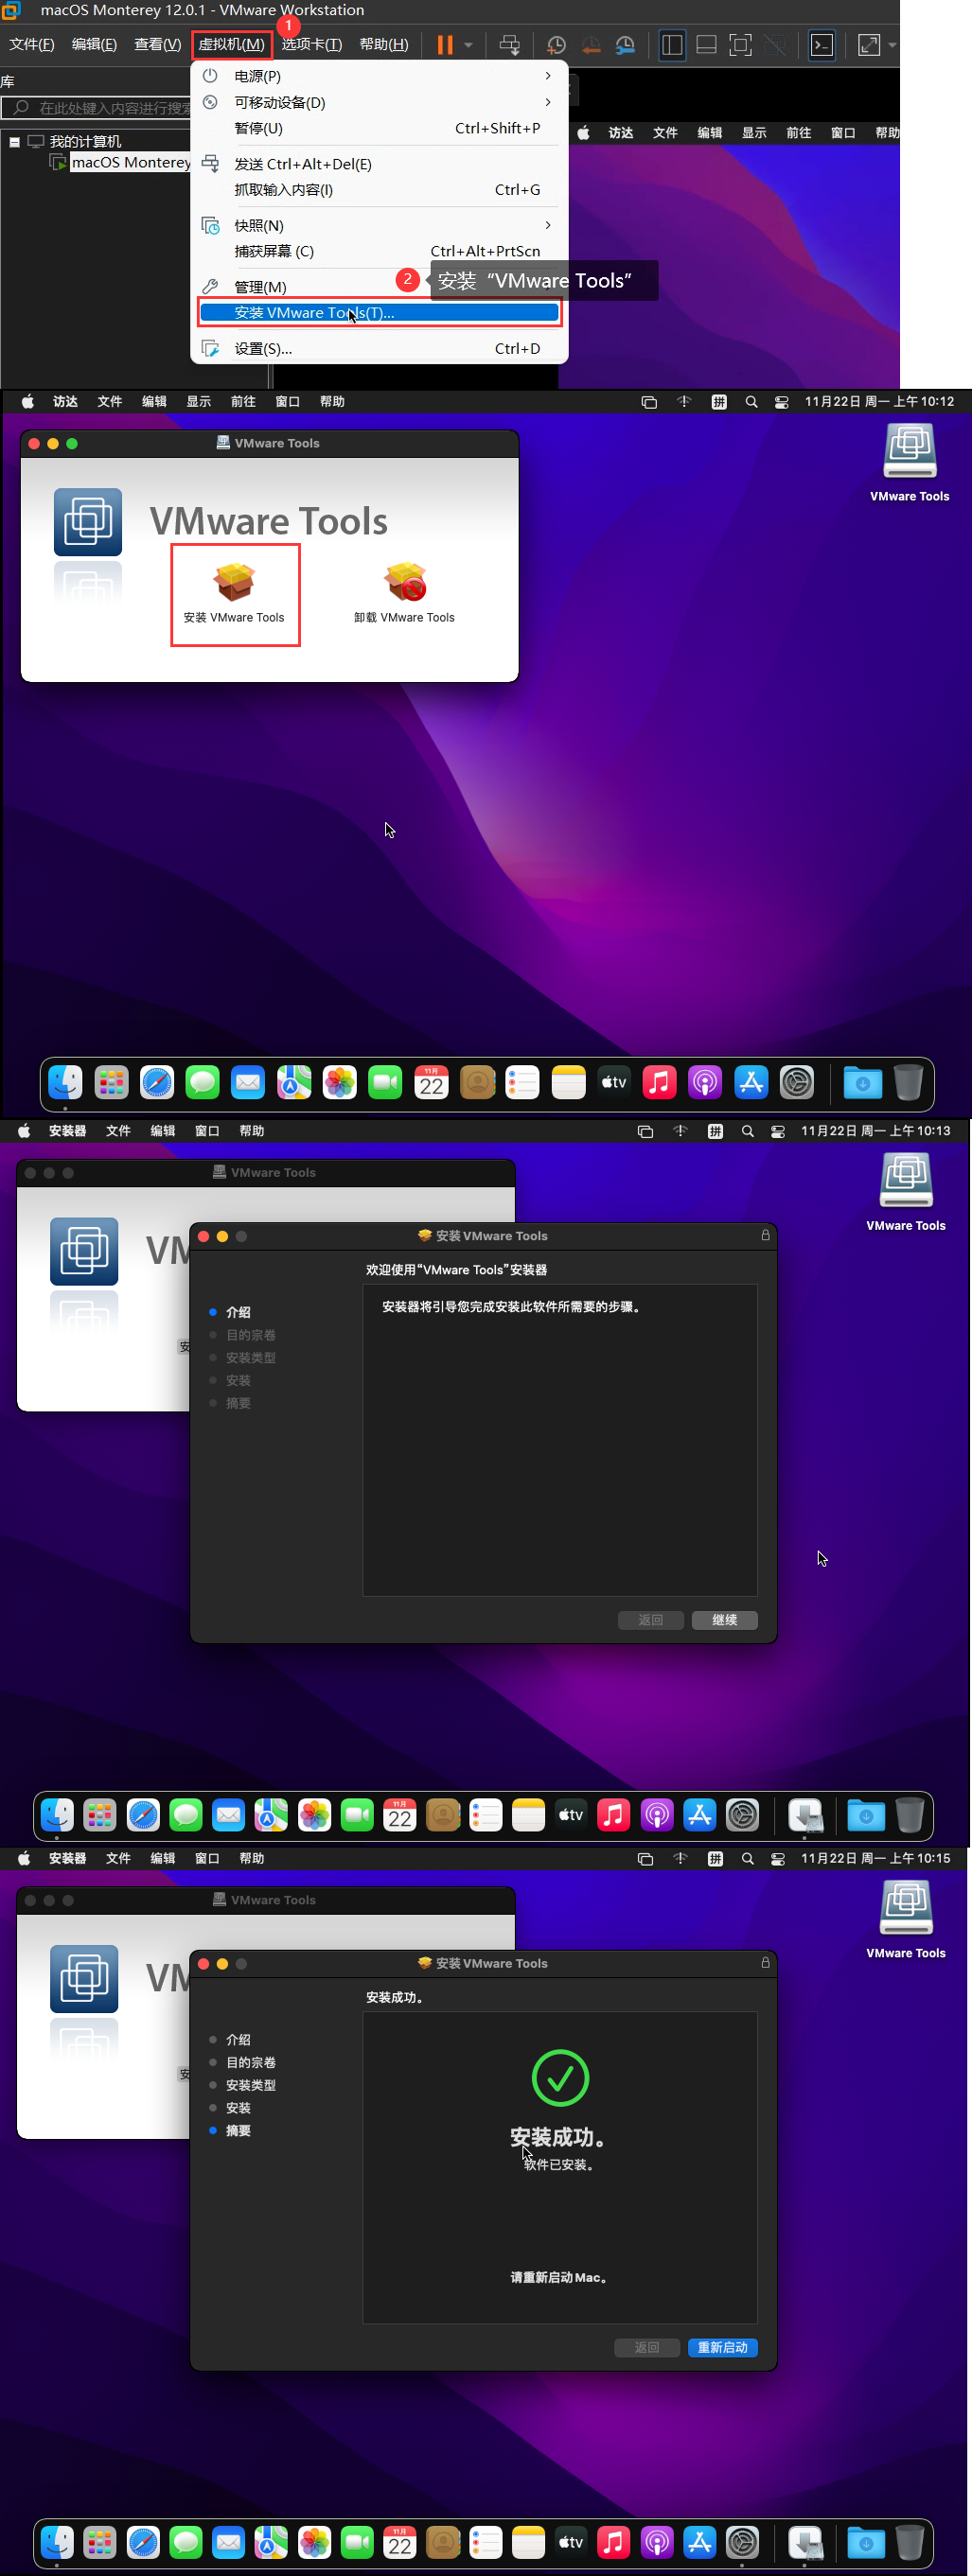Select the 安装 VMware Tools(T)... menu entry

click(379, 313)
